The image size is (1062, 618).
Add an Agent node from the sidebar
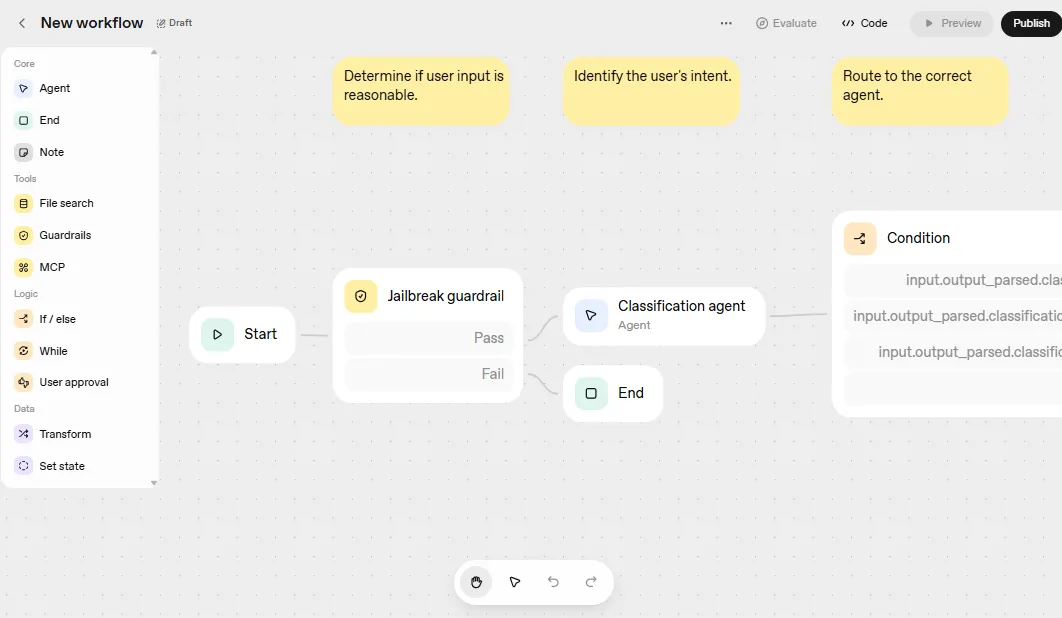tap(54, 88)
